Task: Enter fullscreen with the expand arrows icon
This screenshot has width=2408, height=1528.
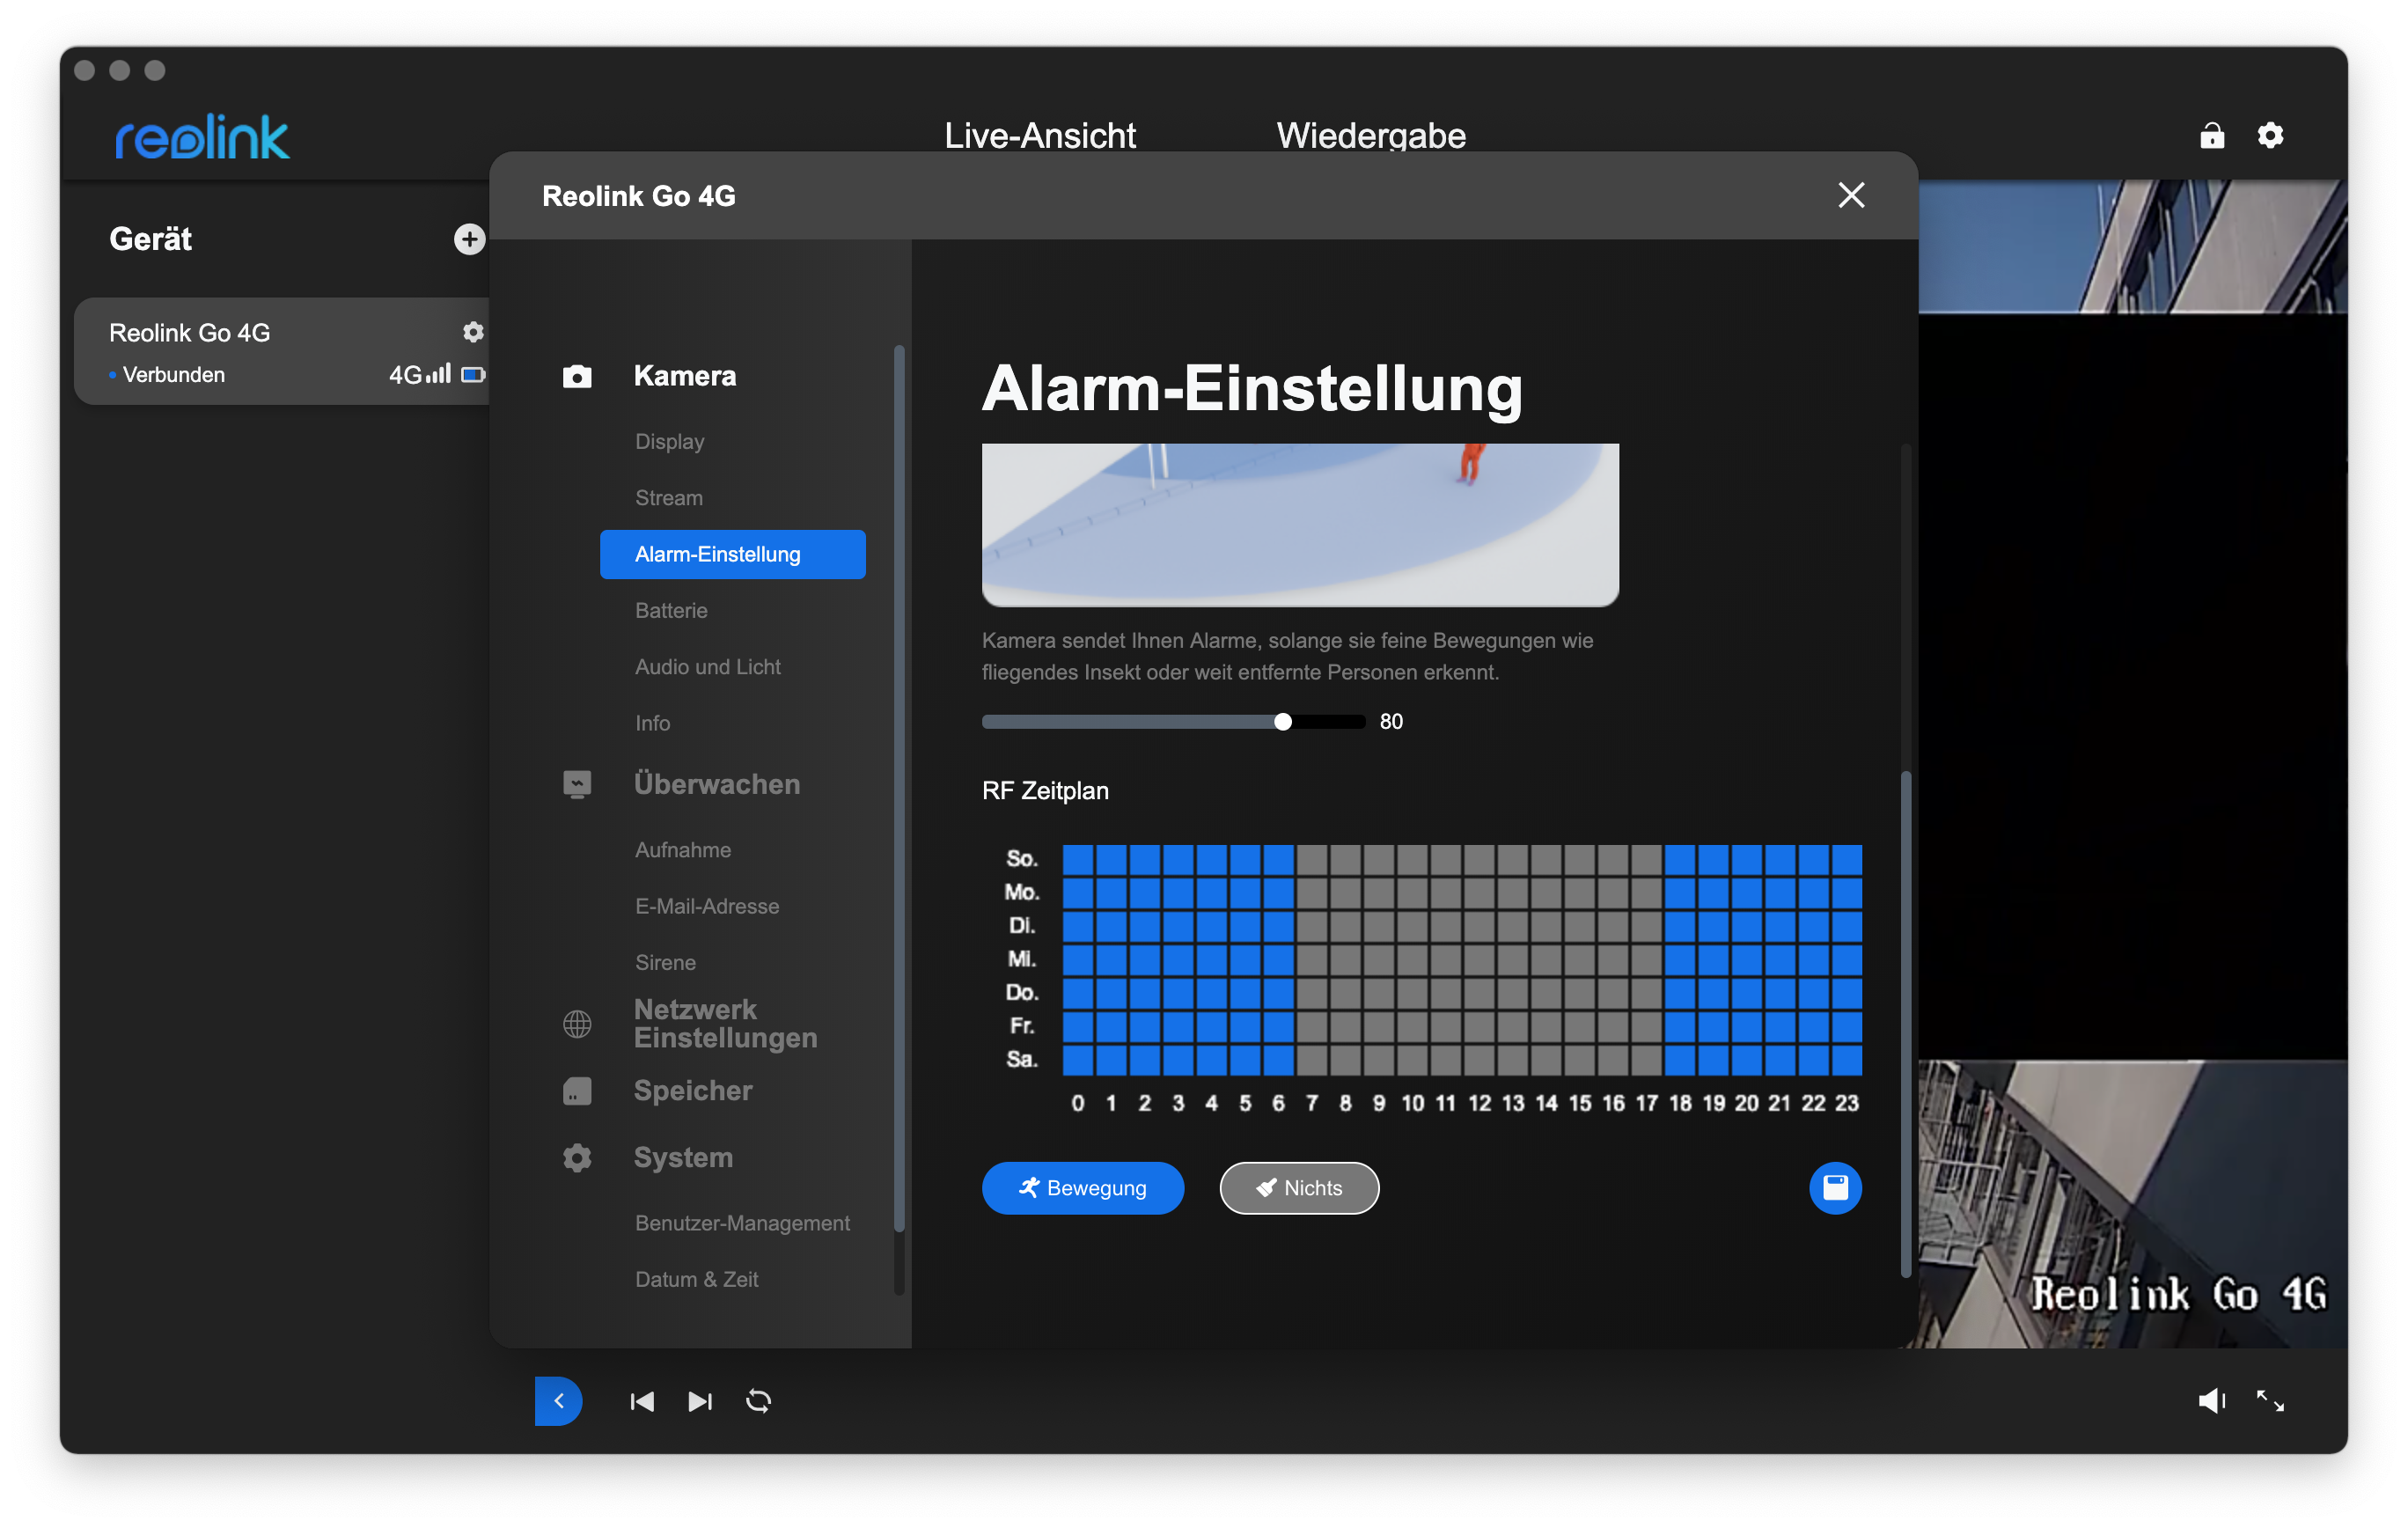Action: (2270, 1401)
